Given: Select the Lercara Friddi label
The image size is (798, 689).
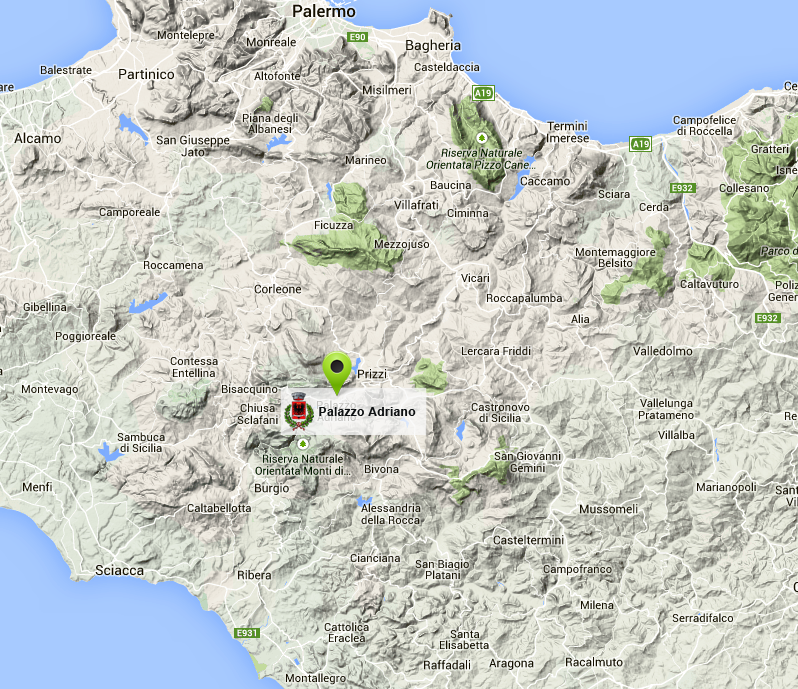Looking at the screenshot, I should 496,351.
